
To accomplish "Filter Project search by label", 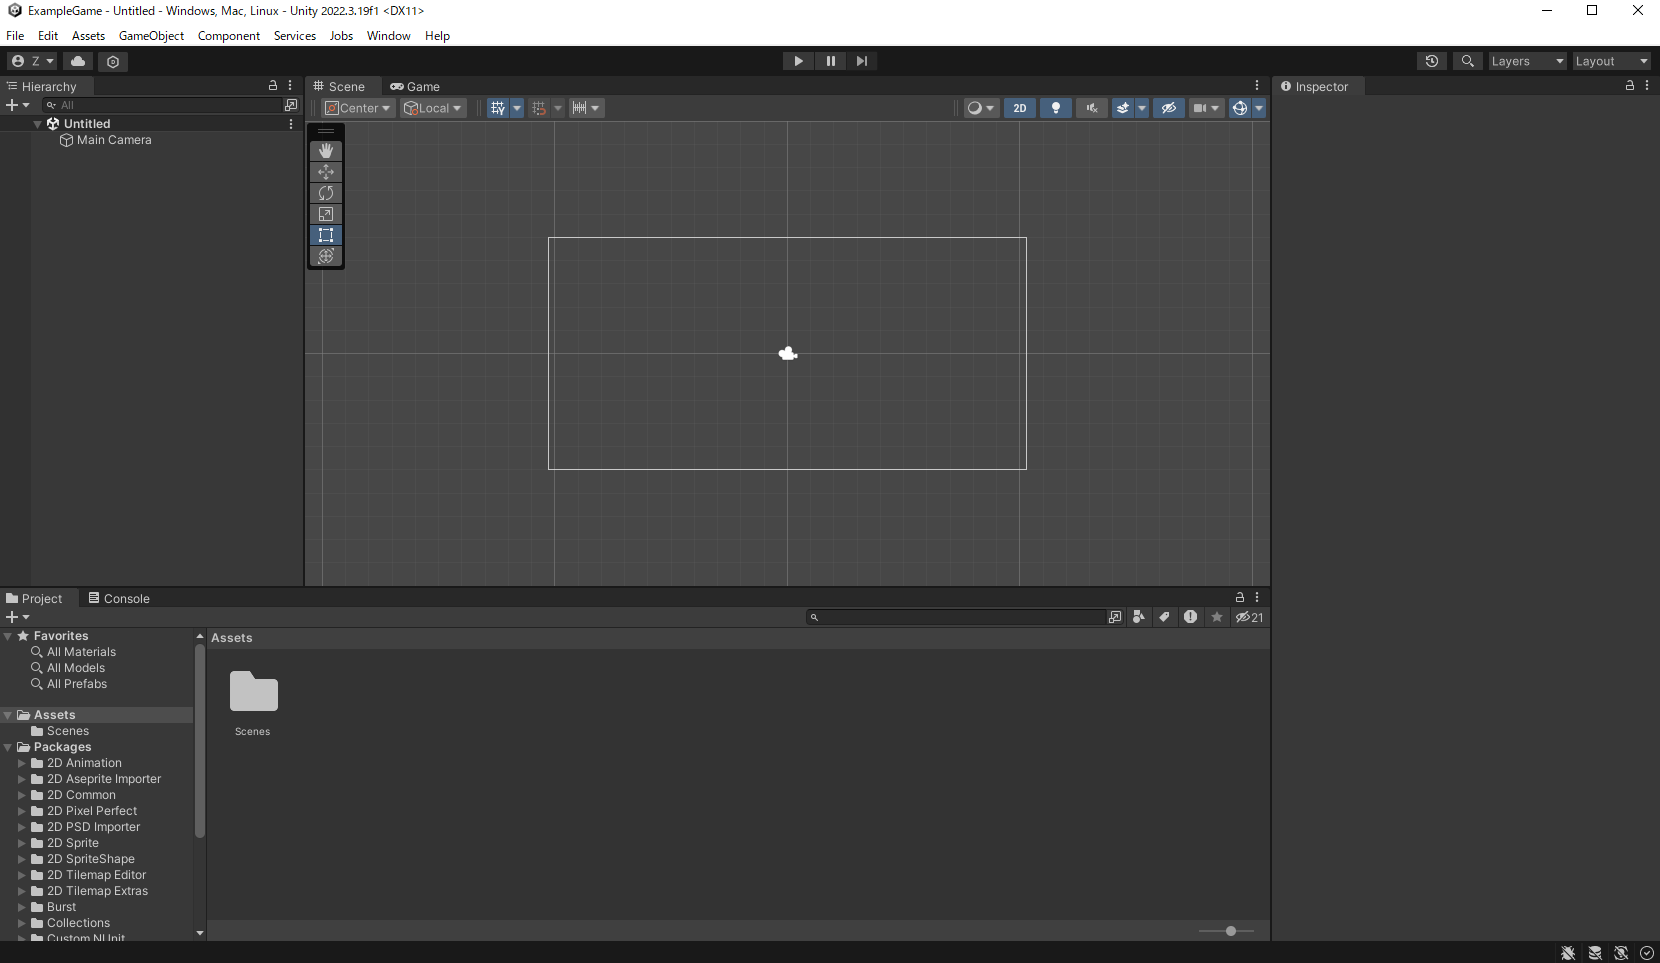I will coord(1164,617).
